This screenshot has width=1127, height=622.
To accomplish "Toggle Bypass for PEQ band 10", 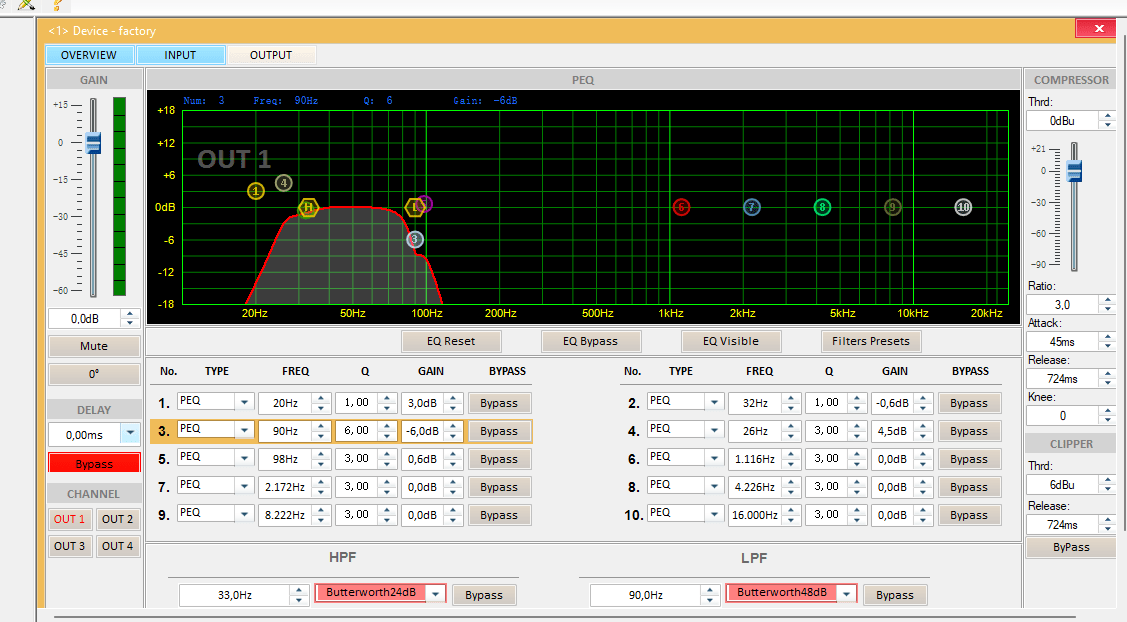I will coord(969,516).
